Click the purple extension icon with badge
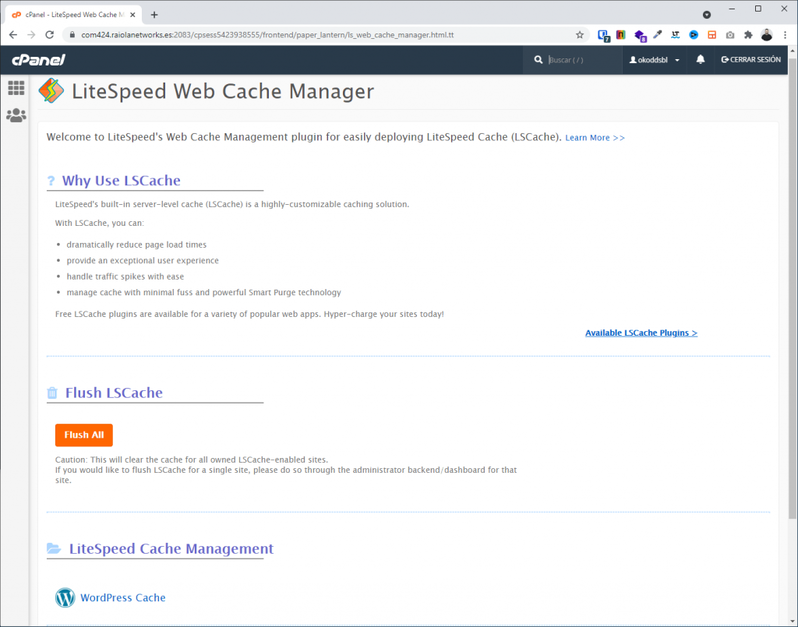Screen dimensions: 798x627 (640, 35)
